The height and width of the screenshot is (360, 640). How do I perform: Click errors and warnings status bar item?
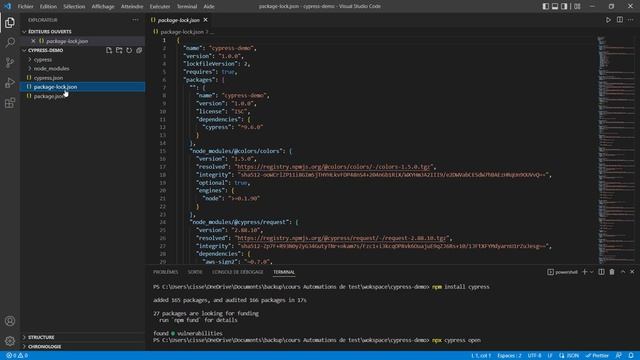(x=17, y=356)
